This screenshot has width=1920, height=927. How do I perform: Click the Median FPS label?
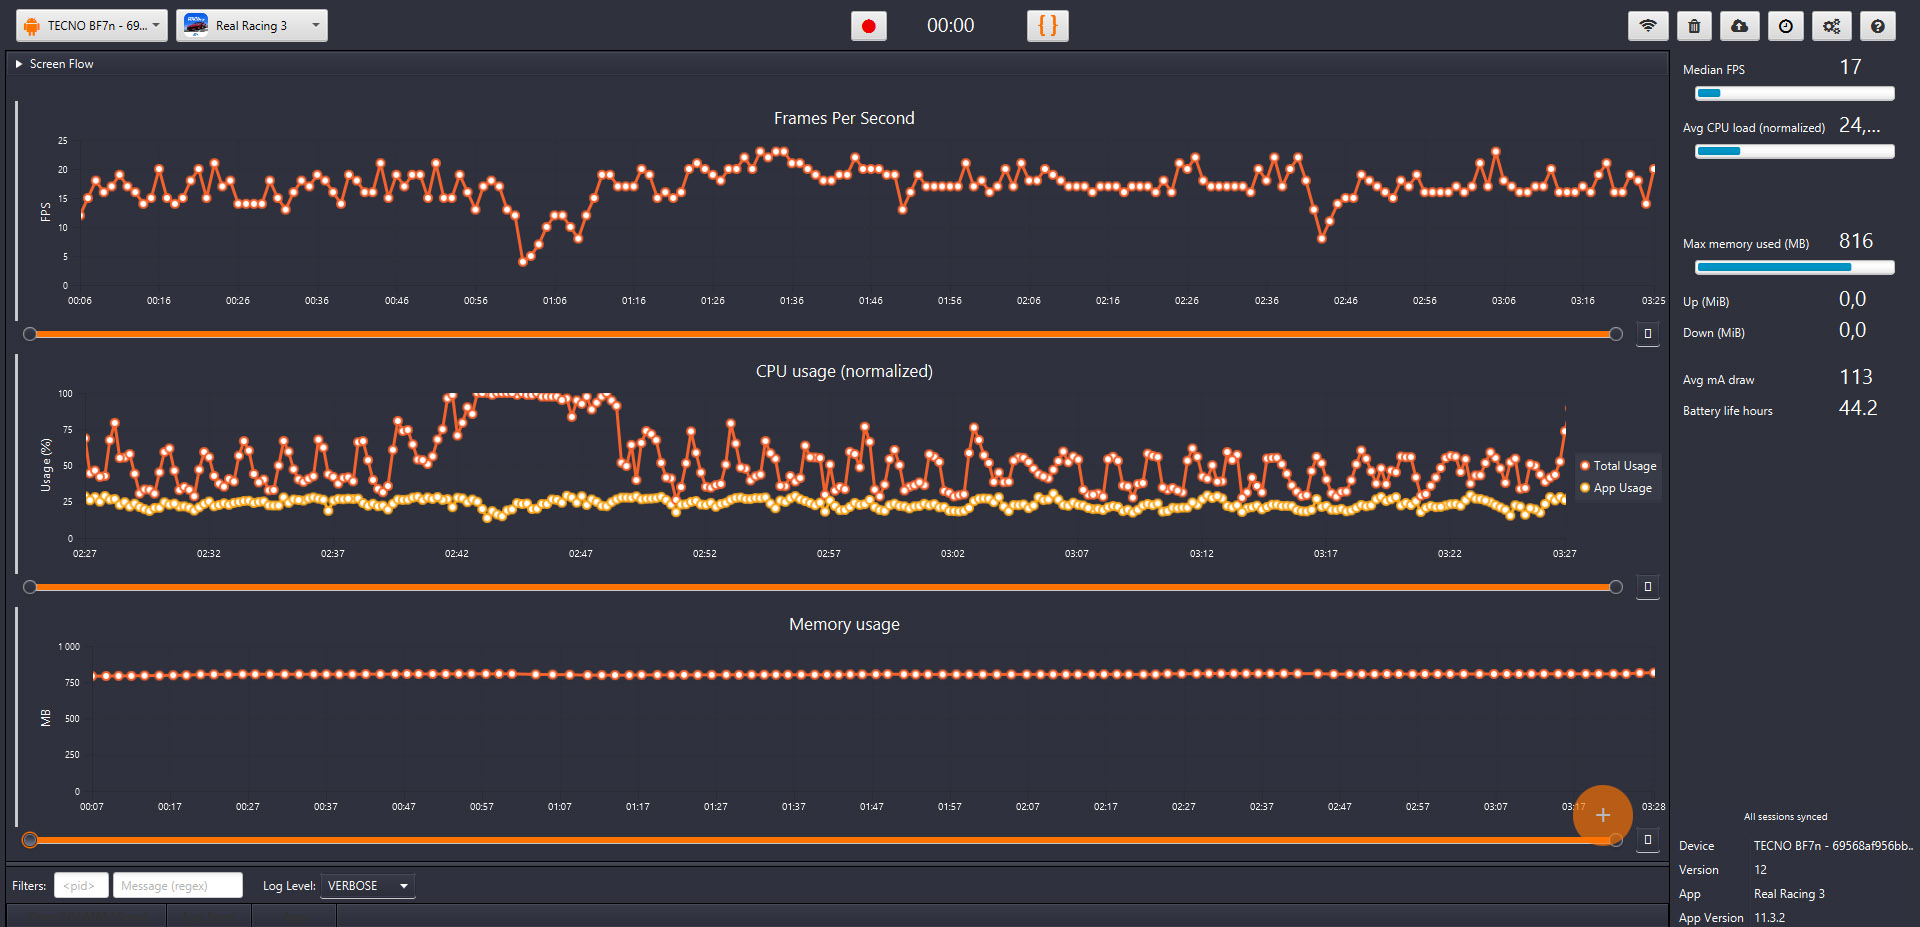pos(1714,70)
